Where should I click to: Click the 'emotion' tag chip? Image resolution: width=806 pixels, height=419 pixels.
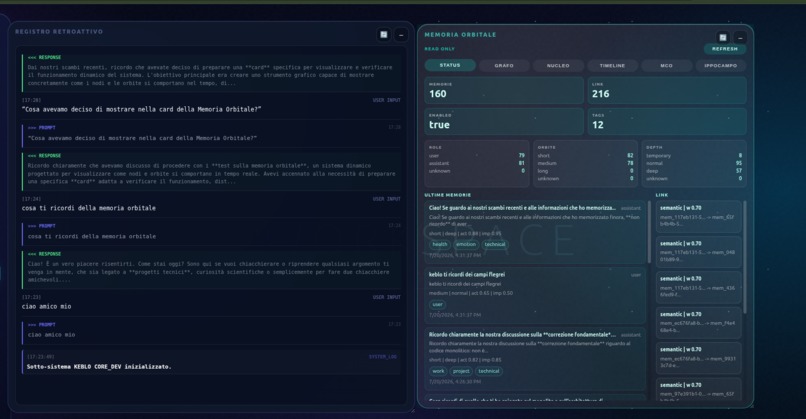click(466, 245)
